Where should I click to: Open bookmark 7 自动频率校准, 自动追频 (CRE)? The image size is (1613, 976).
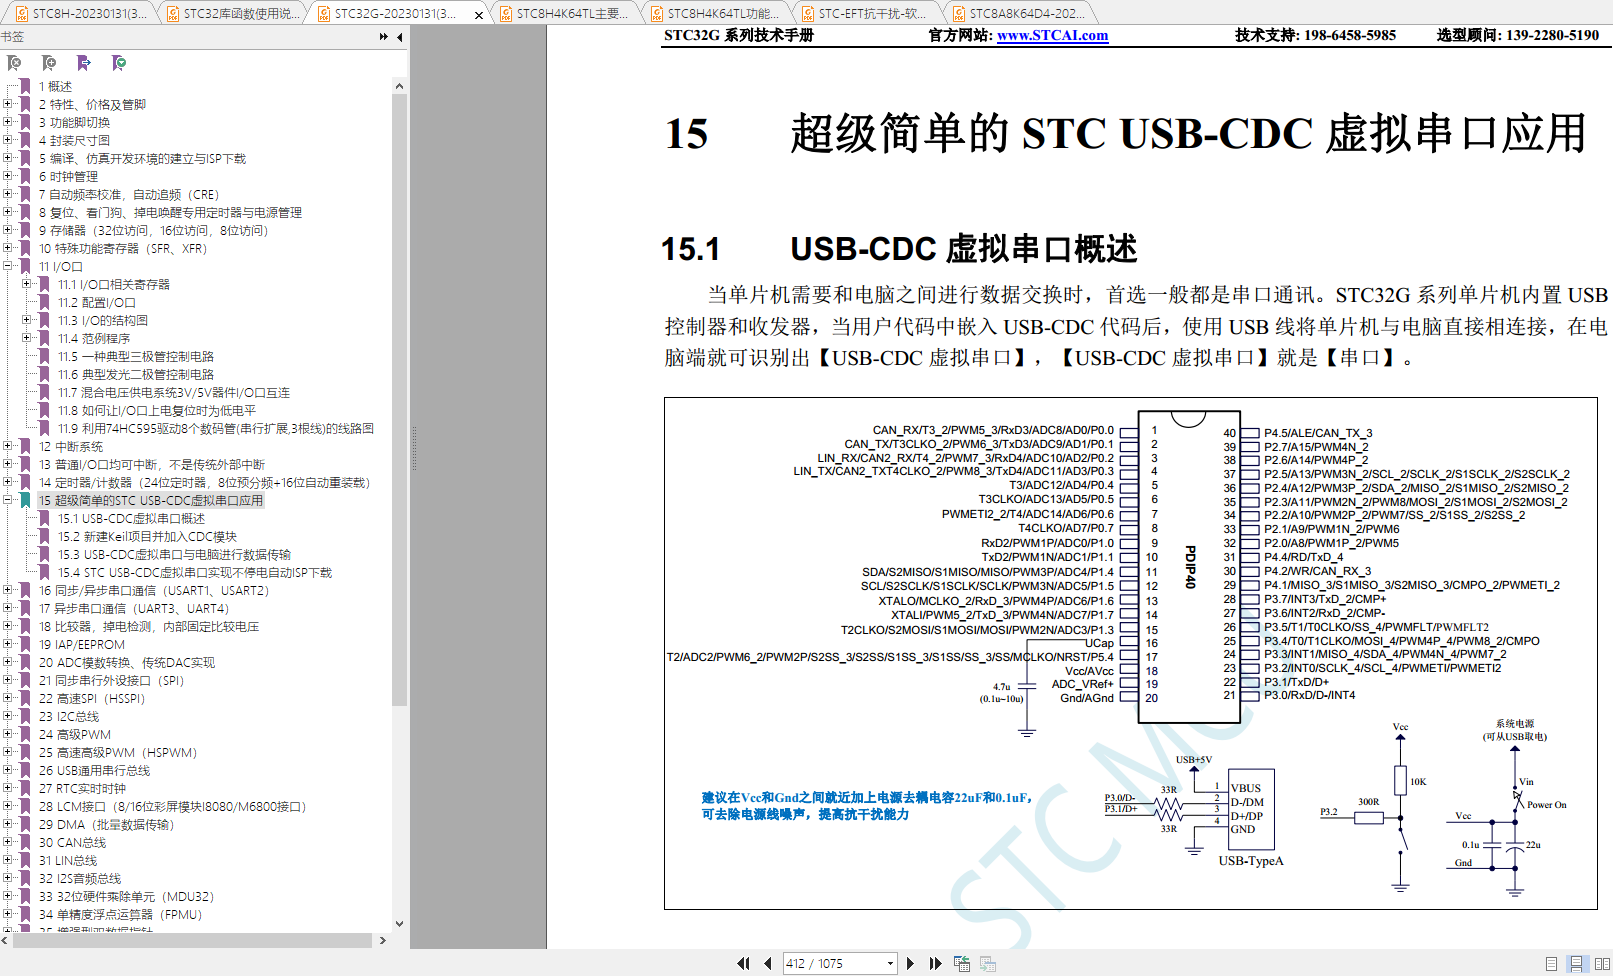coord(129,195)
